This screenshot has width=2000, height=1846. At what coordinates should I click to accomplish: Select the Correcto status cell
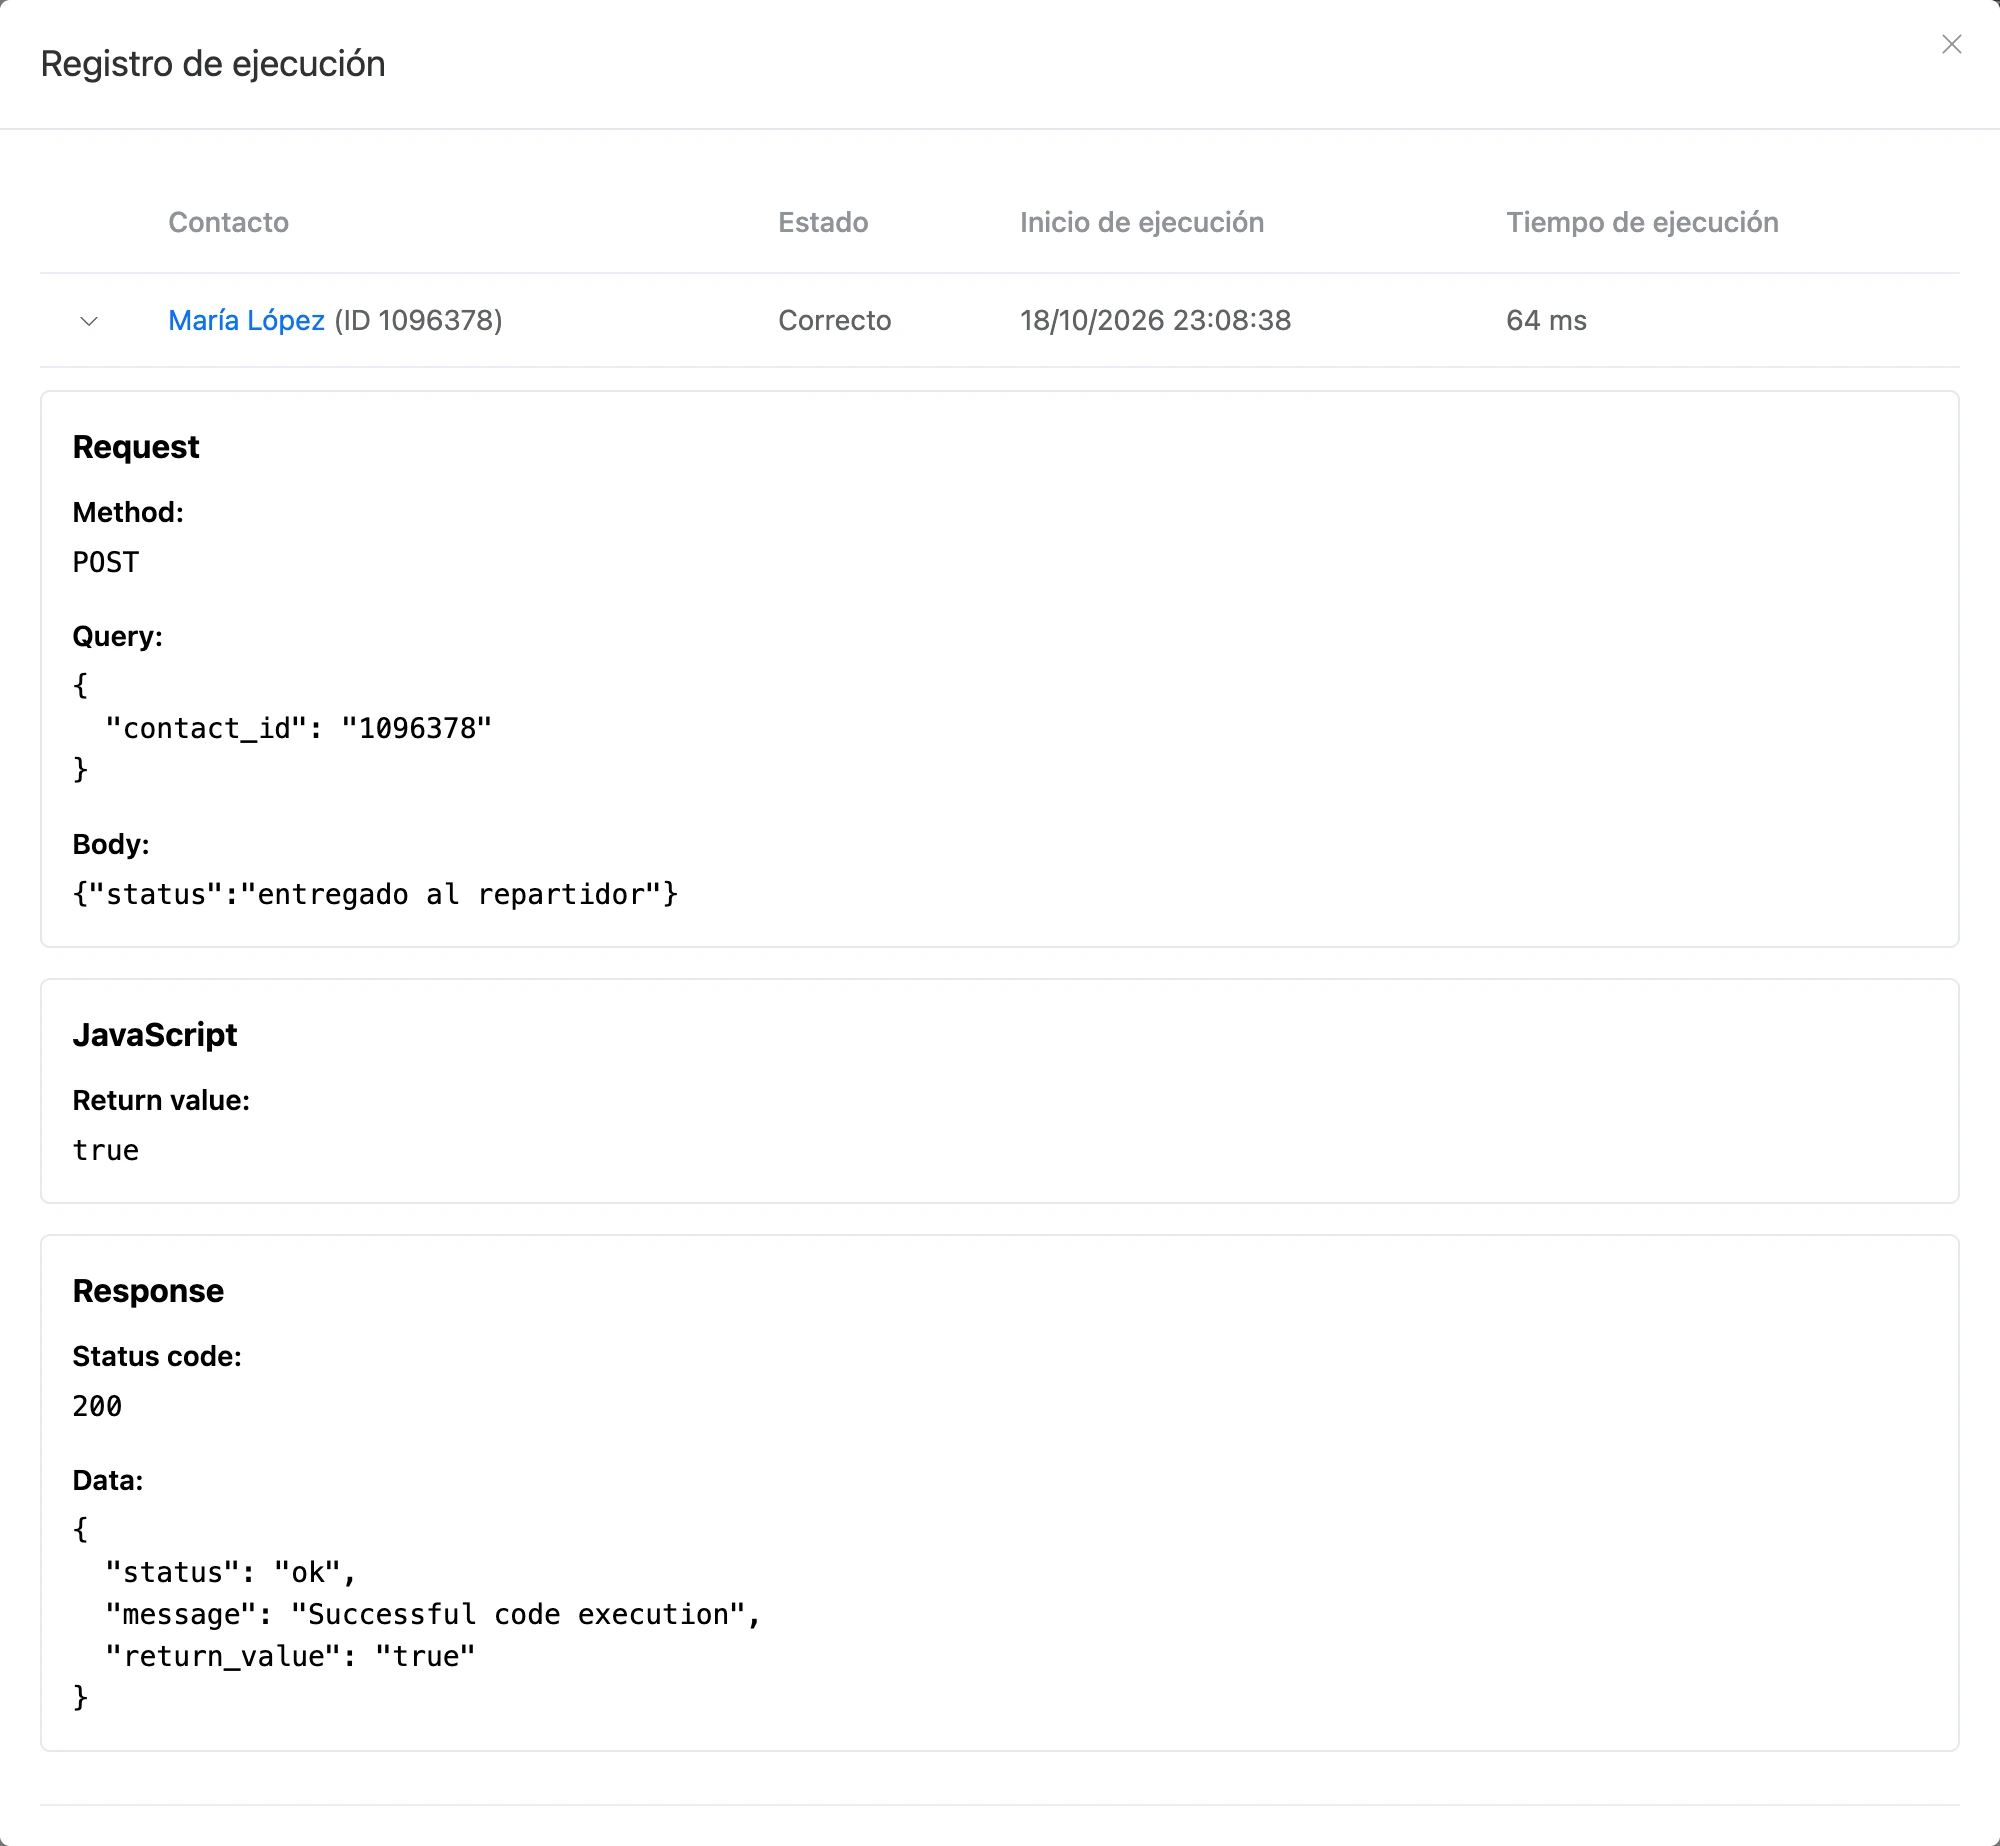tap(835, 320)
